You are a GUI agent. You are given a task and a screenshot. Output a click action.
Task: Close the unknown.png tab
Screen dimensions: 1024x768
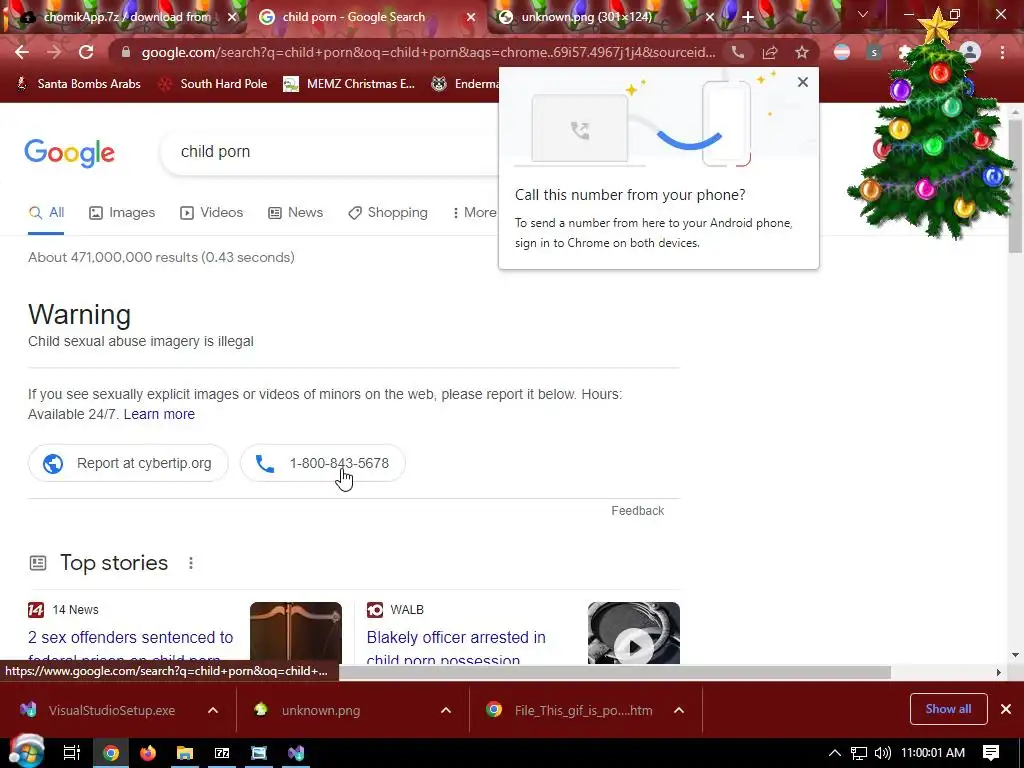coord(710,17)
